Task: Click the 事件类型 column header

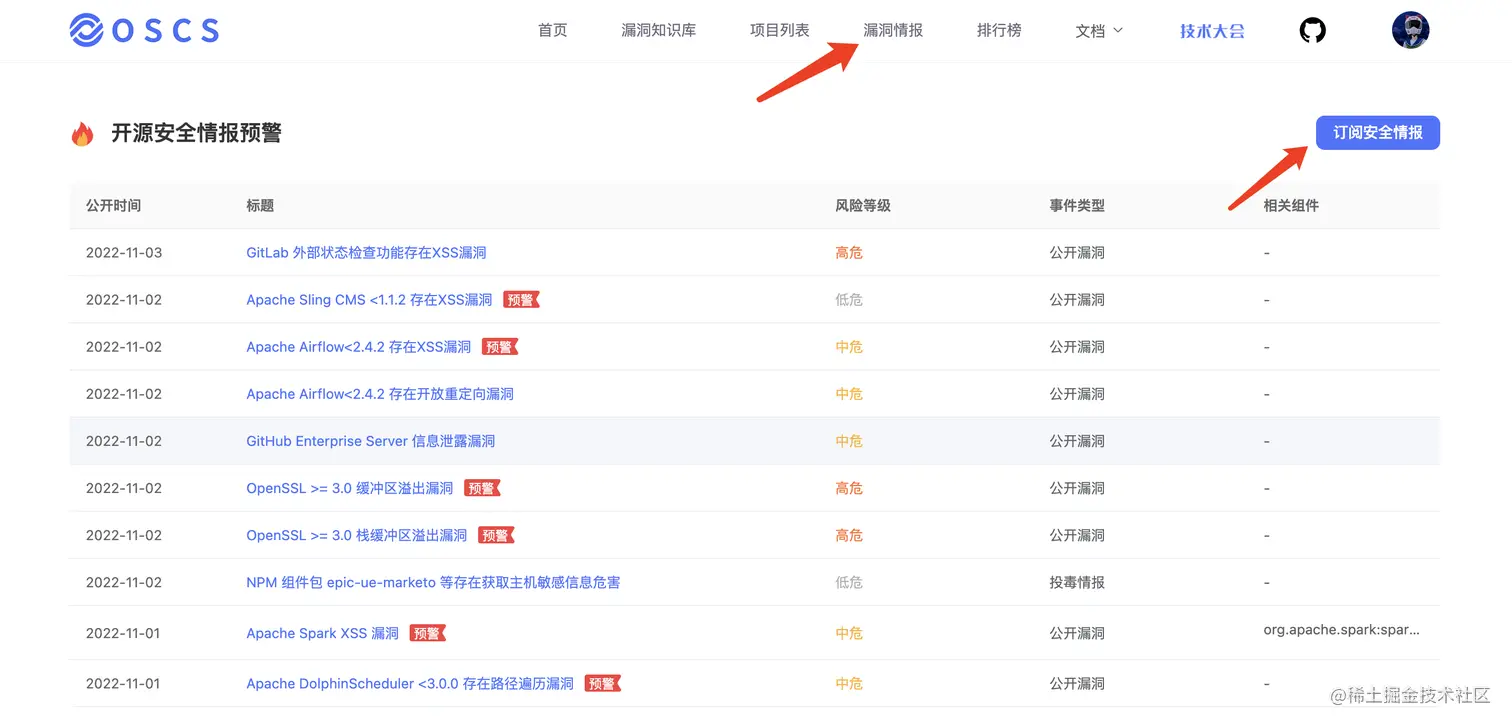Action: pos(1077,205)
